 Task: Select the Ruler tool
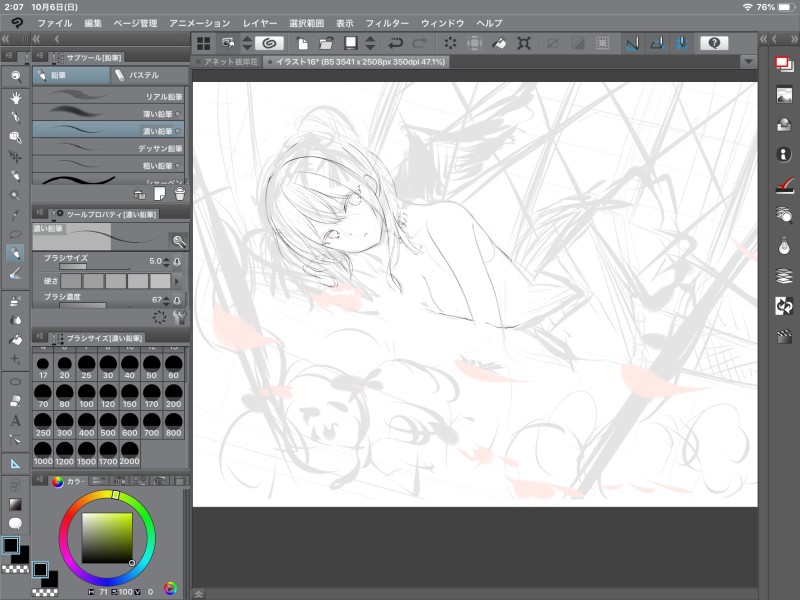[x=16, y=464]
